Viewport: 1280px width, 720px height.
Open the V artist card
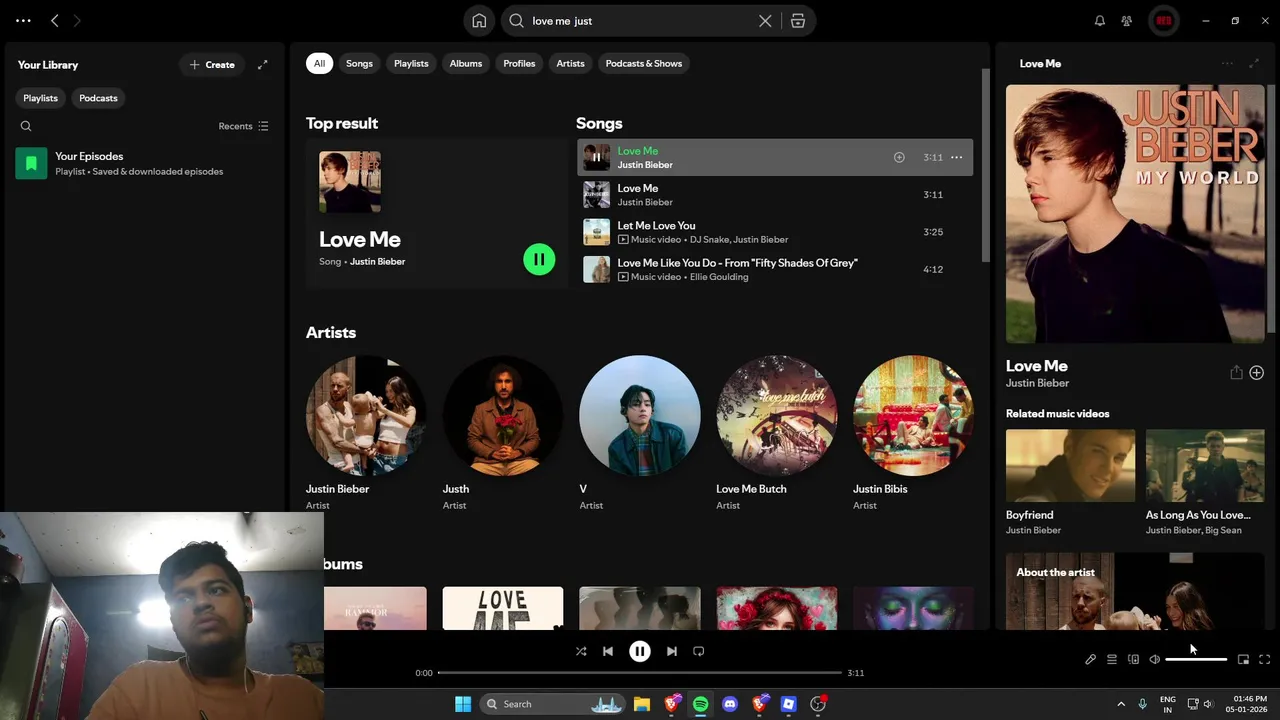[x=639, y=434]
